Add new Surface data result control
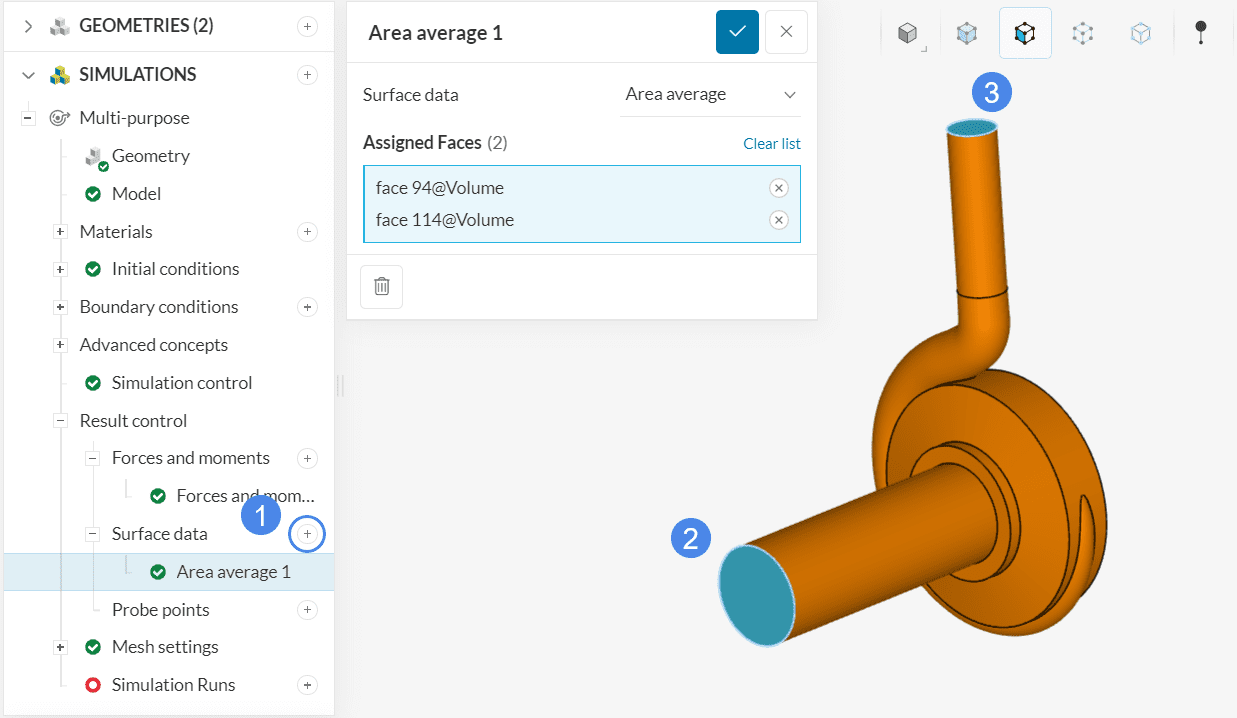This screenshot has width=1237, height=718. pos(308,535)
